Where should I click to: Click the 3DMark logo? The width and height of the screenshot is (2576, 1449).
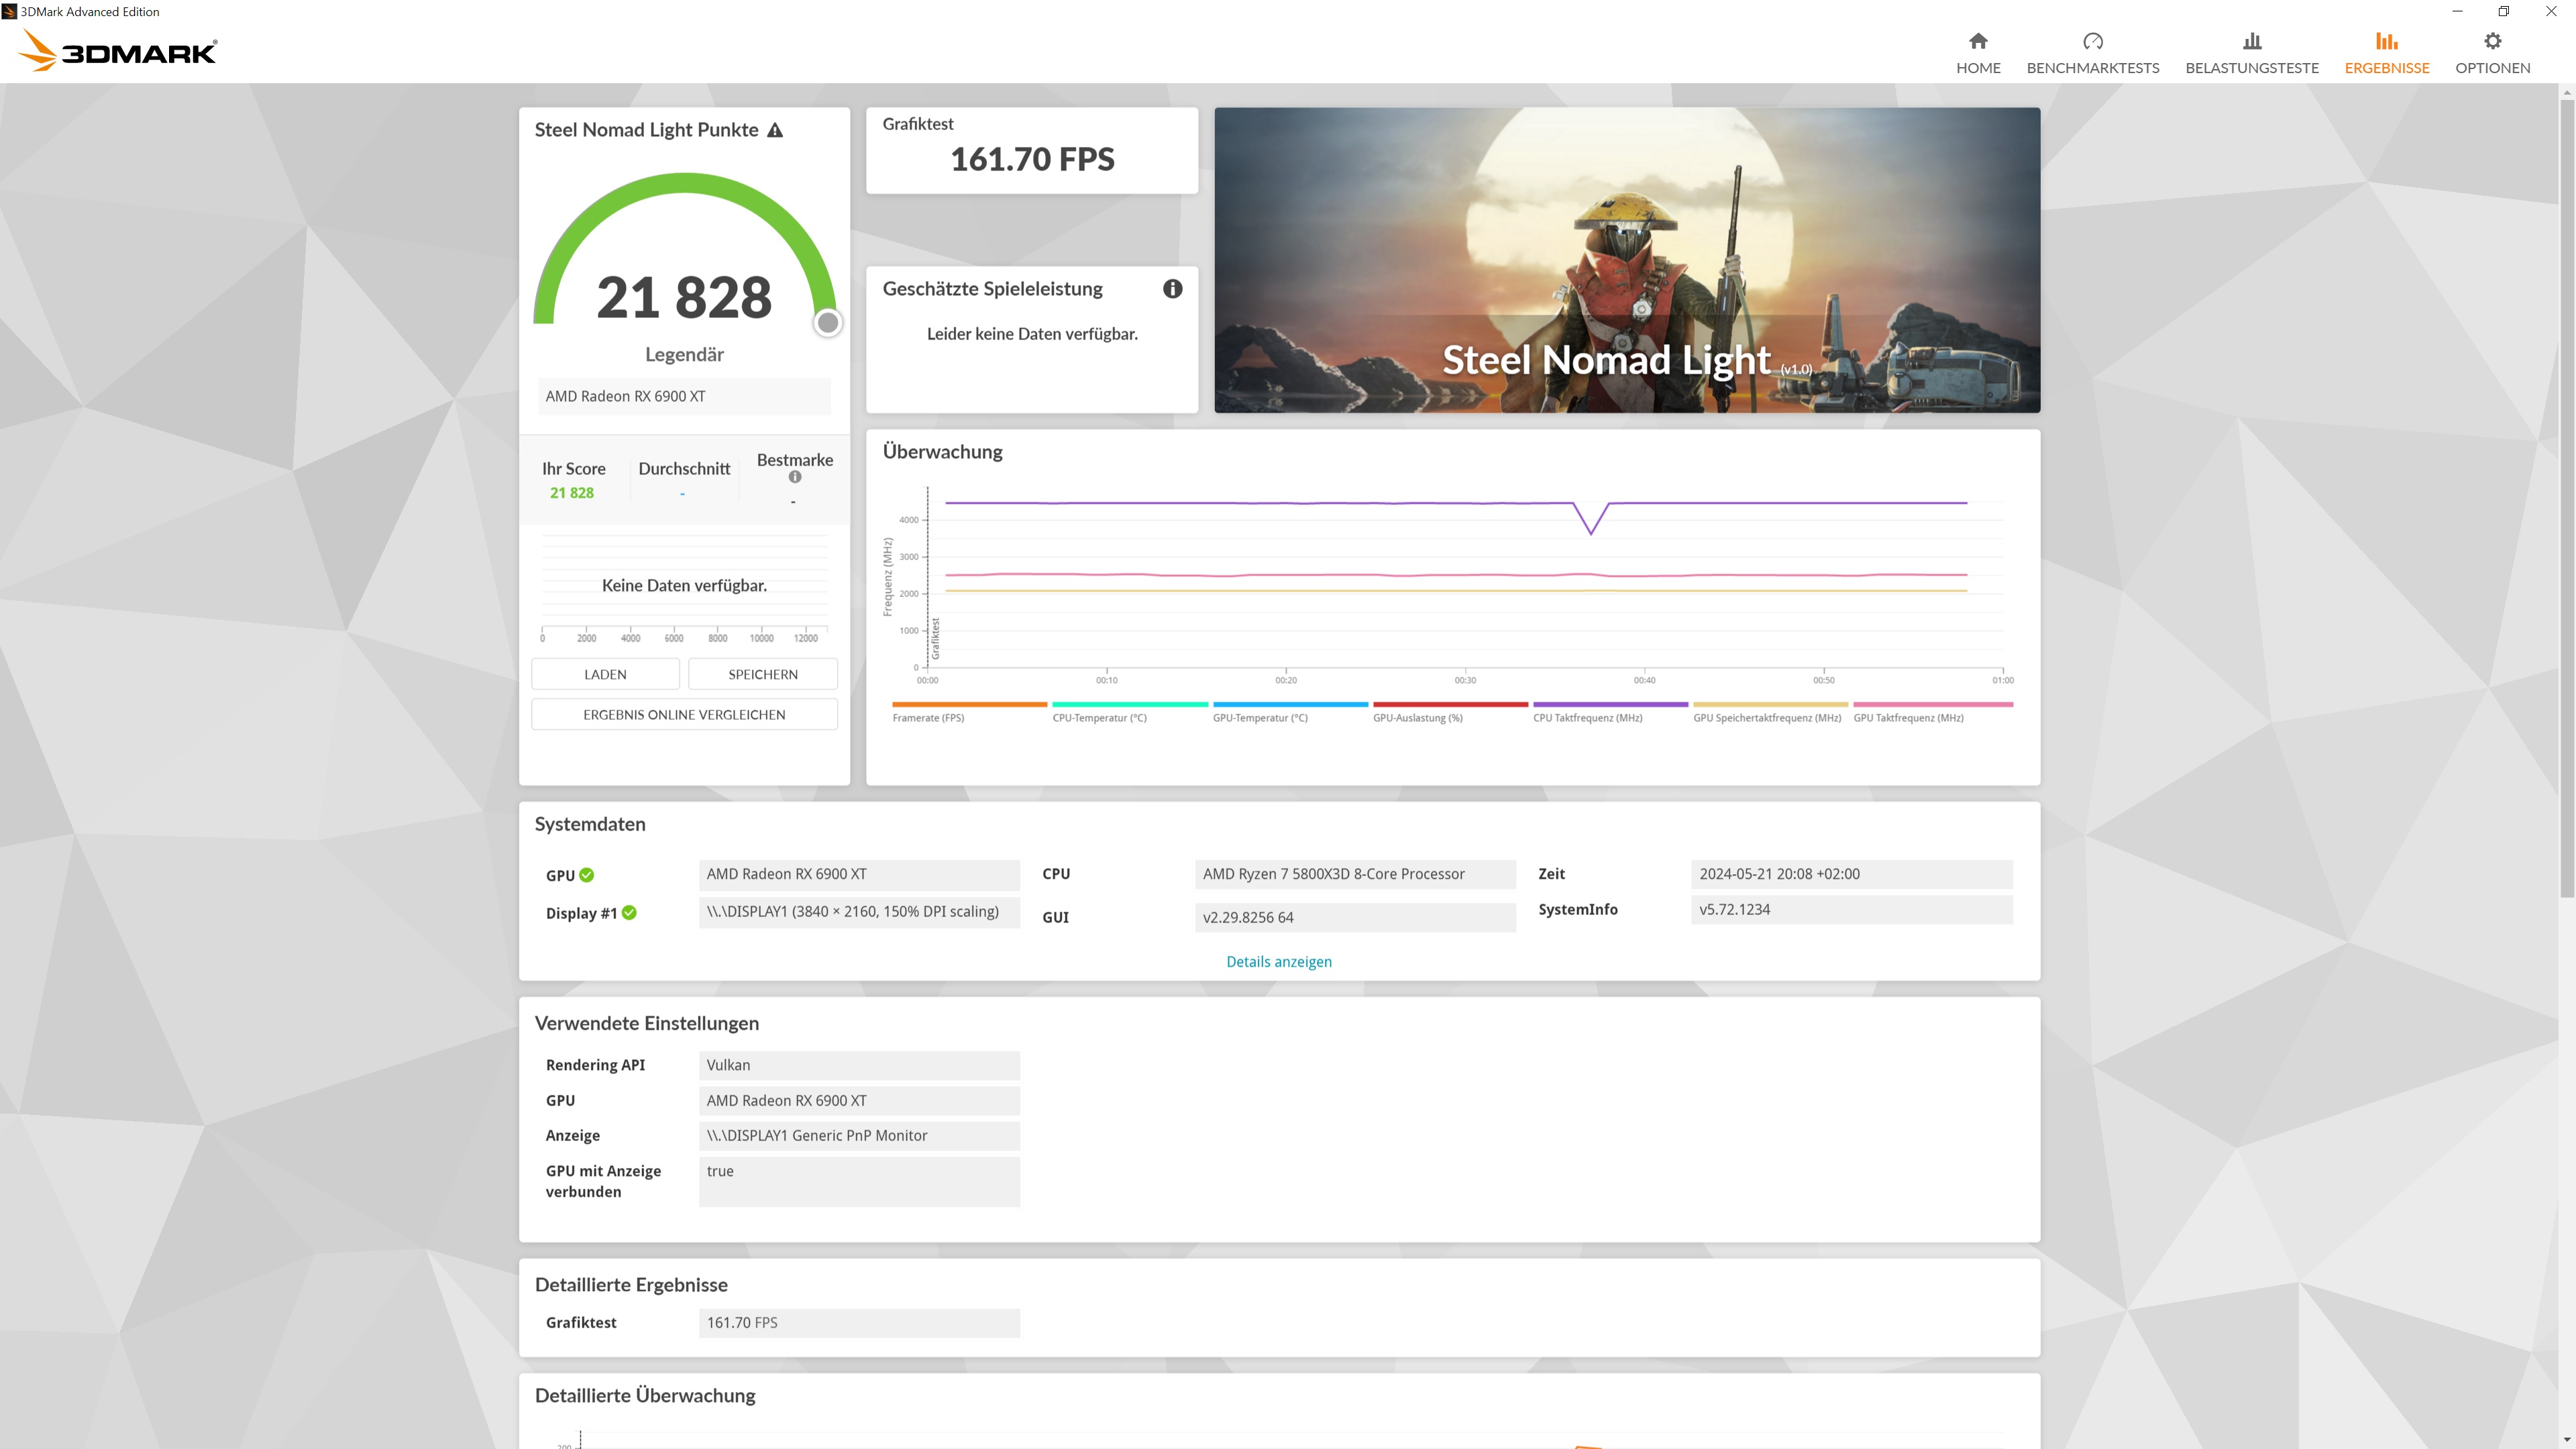coord(118,50)
